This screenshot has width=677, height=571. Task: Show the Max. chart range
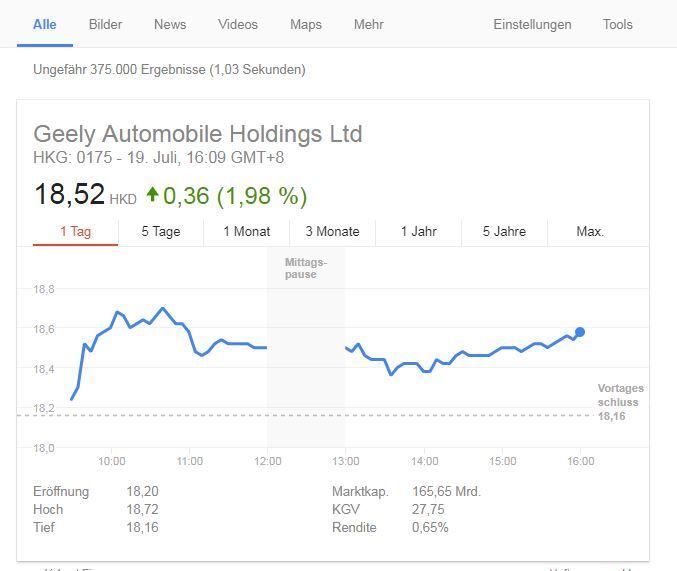pyautogui.click(x=590, y=232)
